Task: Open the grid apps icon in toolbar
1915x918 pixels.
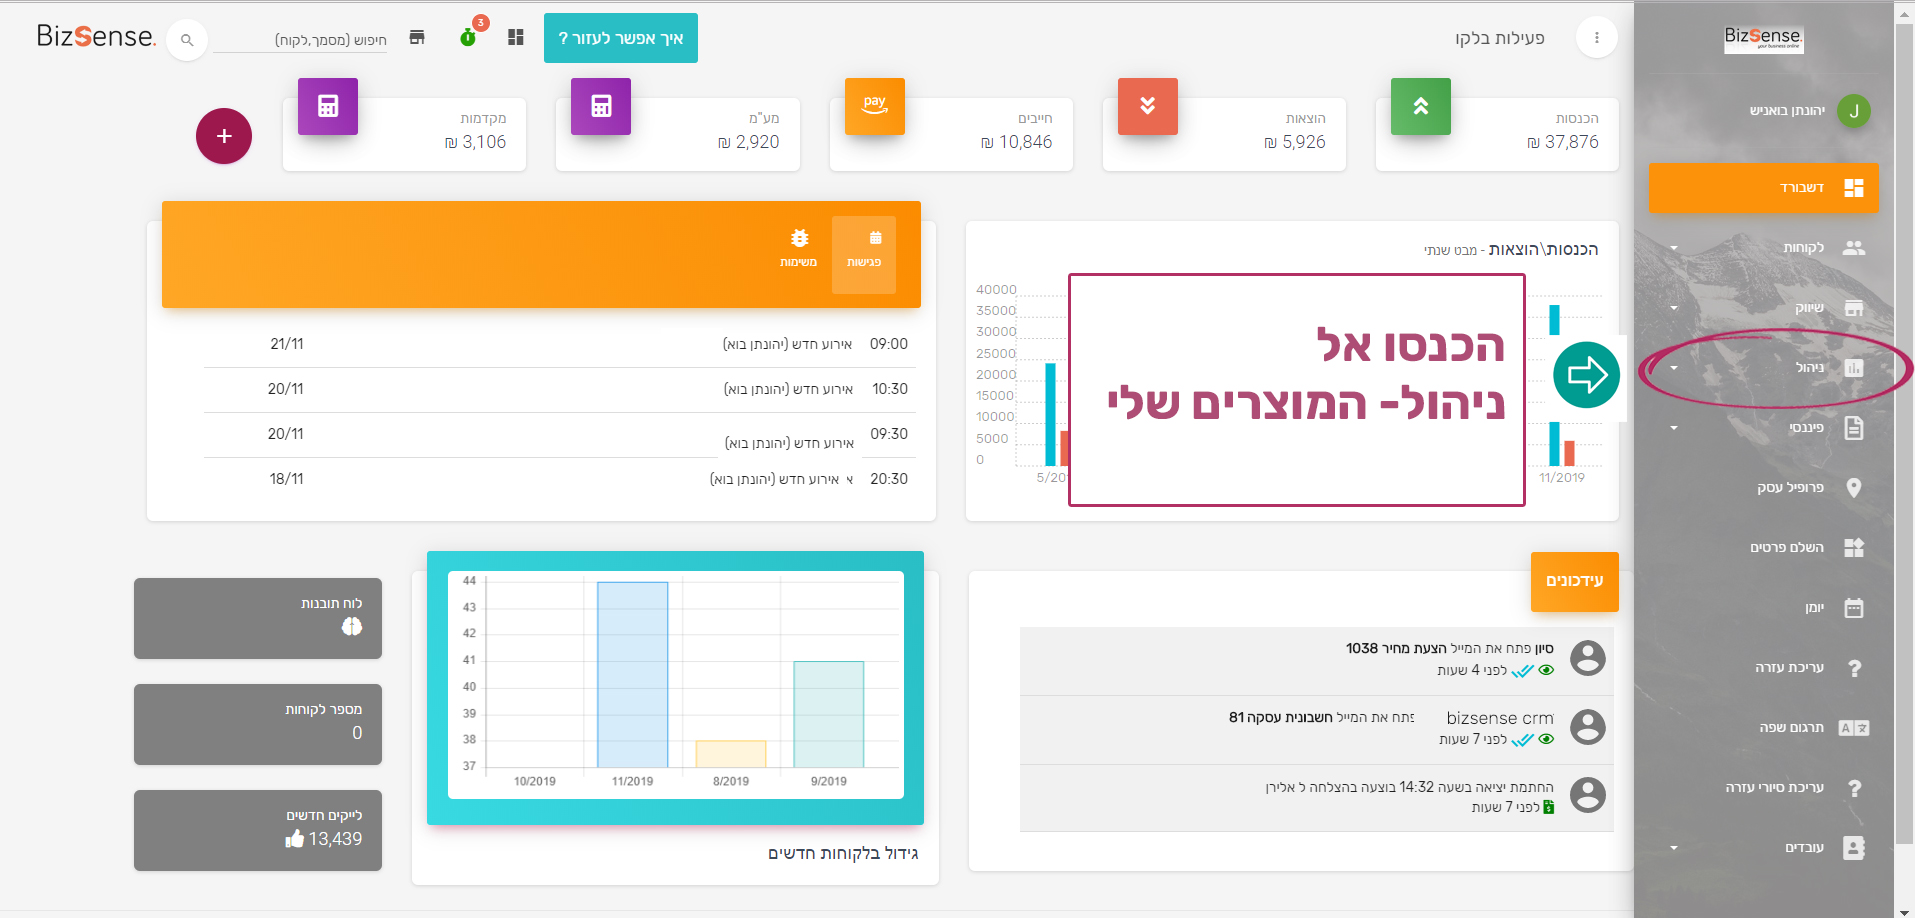Action: [516, 38]
